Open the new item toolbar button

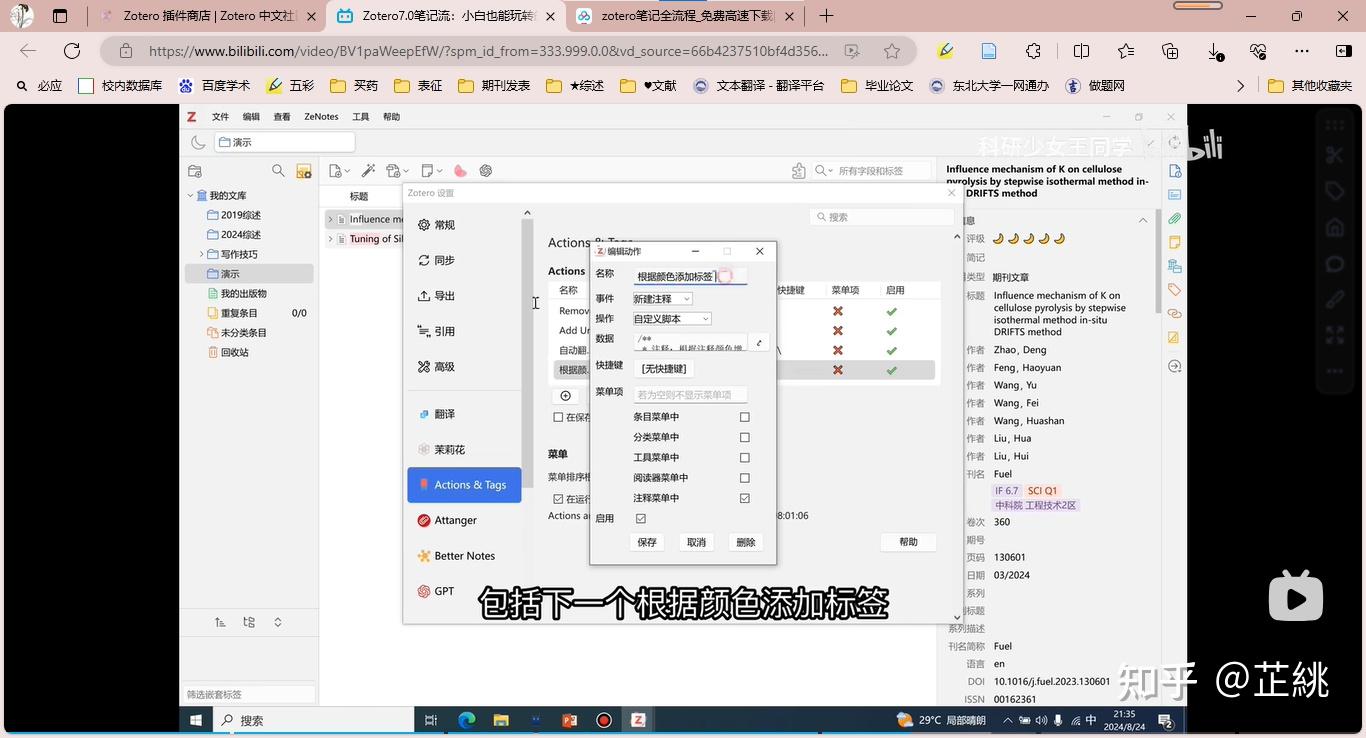click(x=338, y=171)
